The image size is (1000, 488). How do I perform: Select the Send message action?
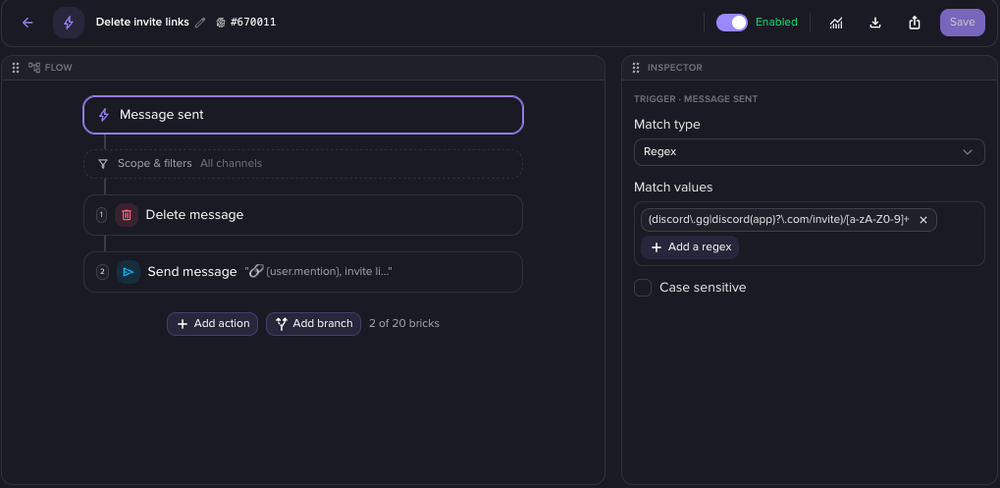pyautogui.click(x=303, y=272)
